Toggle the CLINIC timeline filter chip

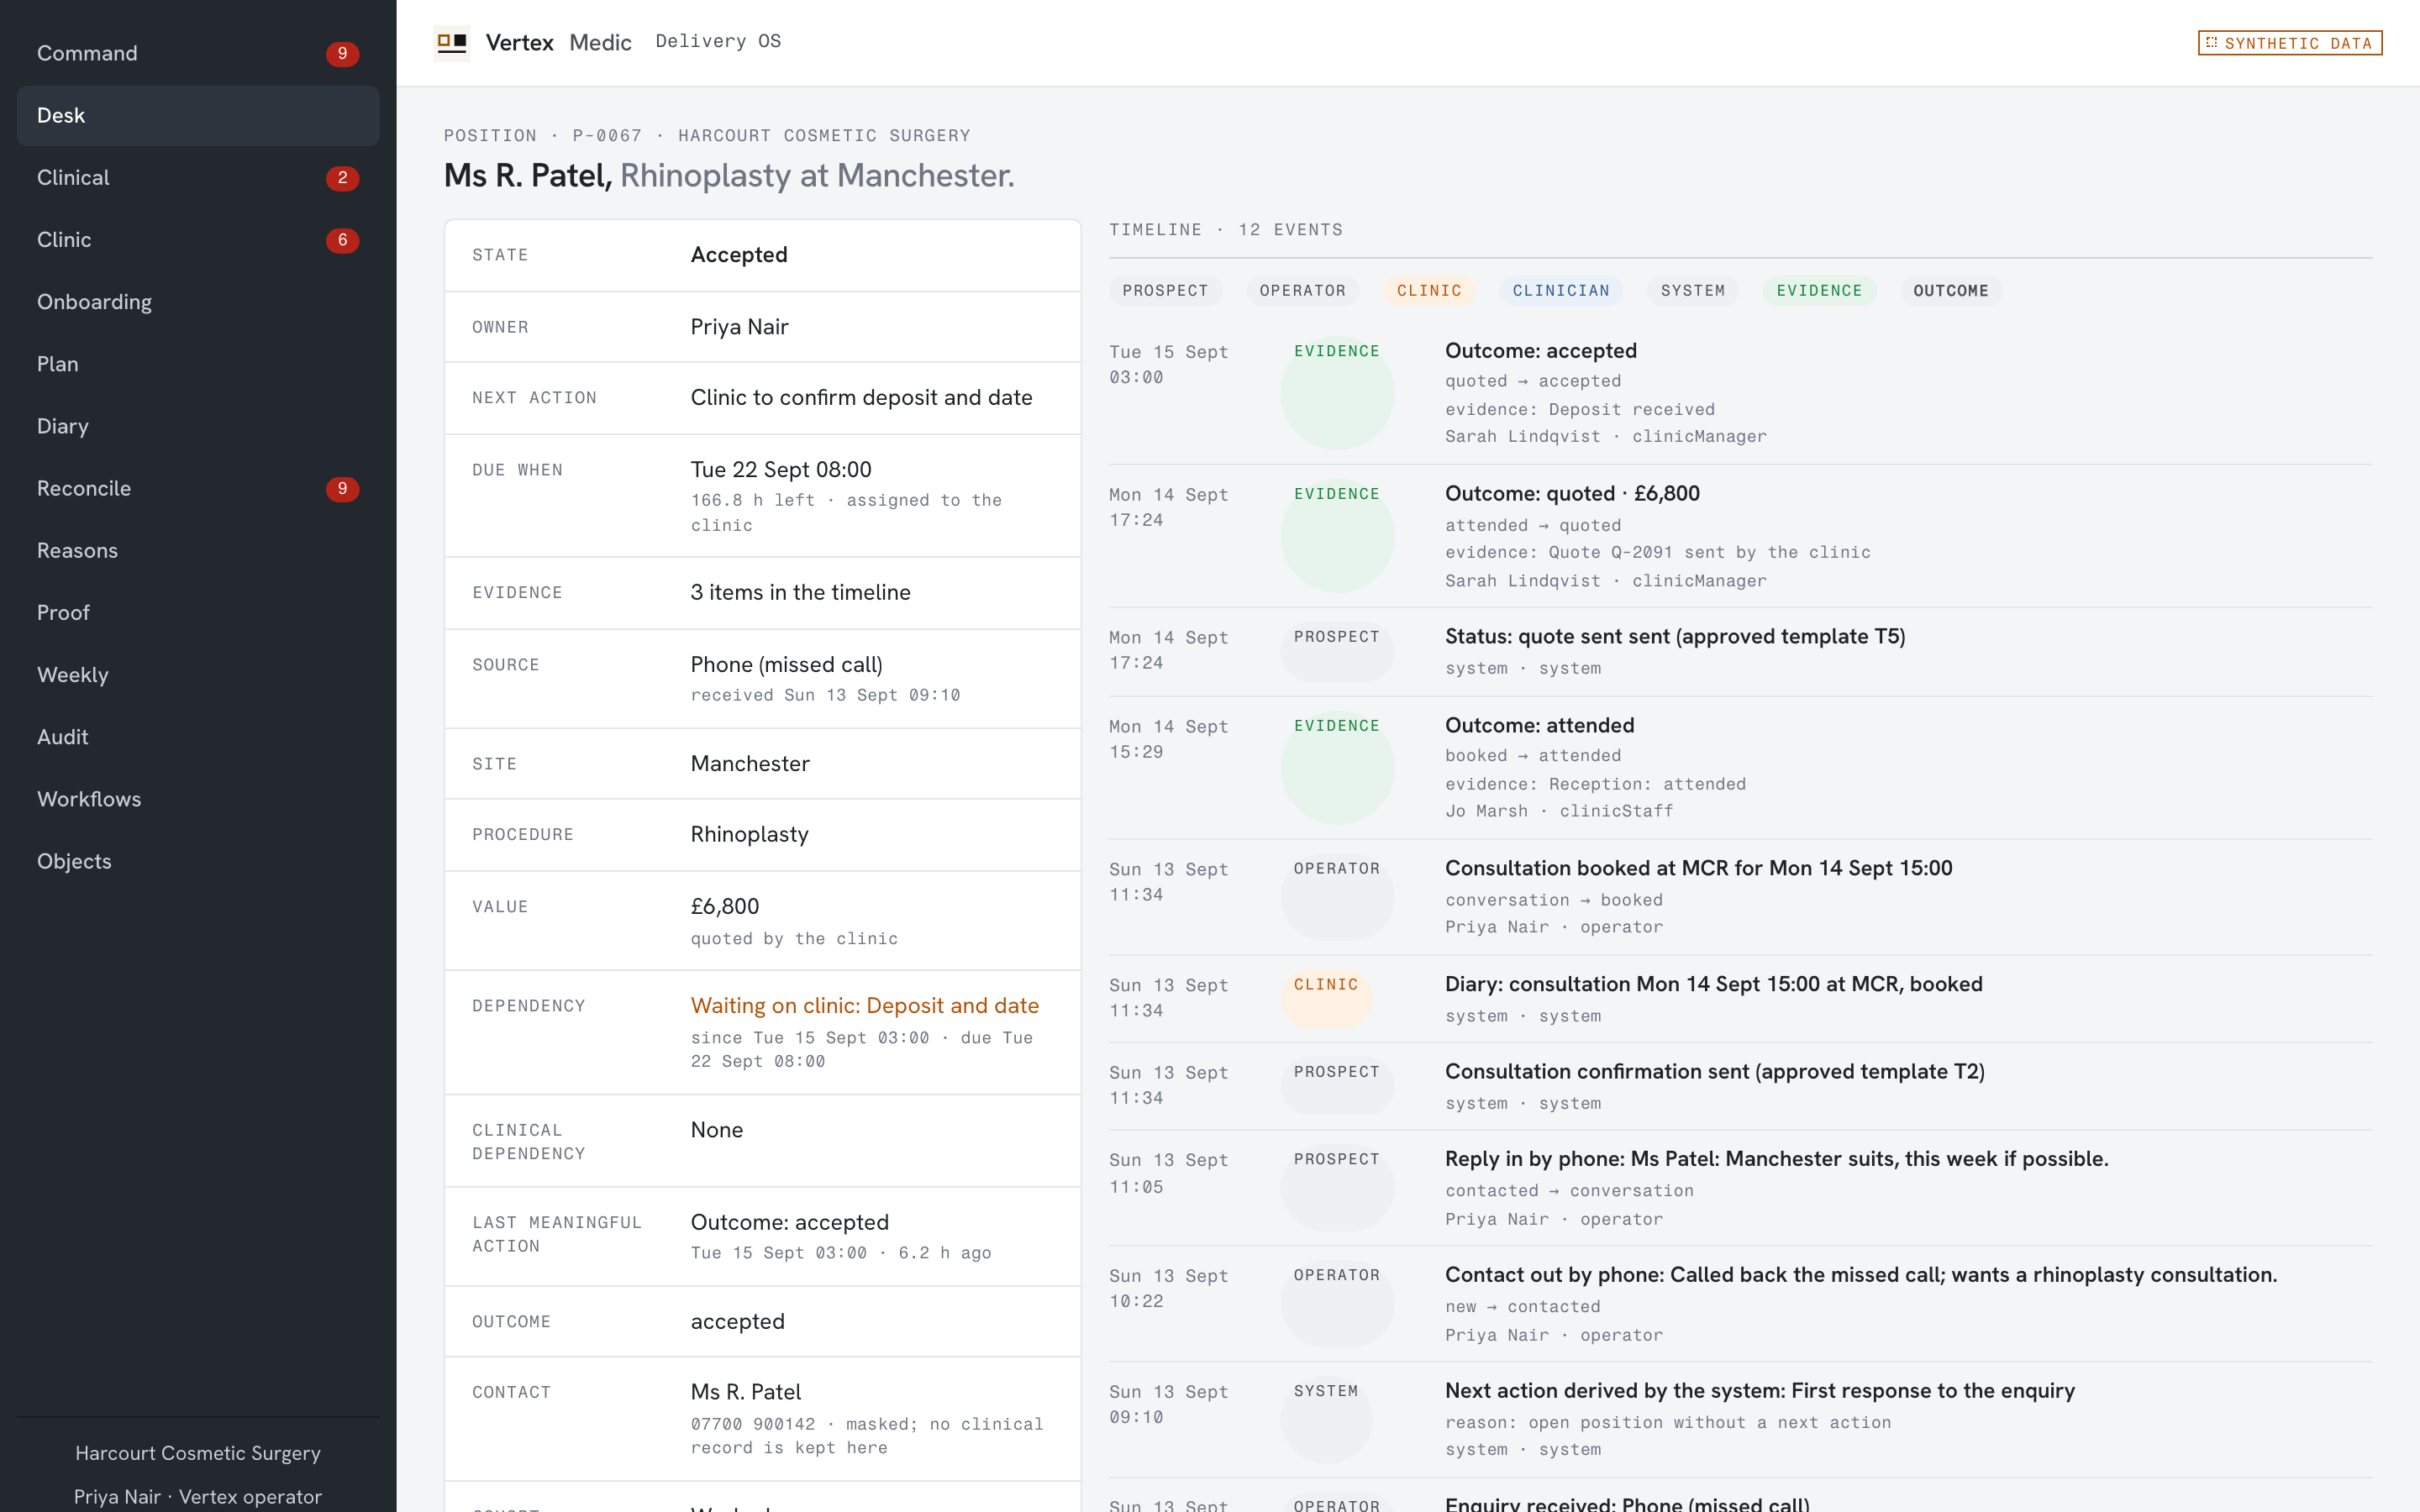1429,291
